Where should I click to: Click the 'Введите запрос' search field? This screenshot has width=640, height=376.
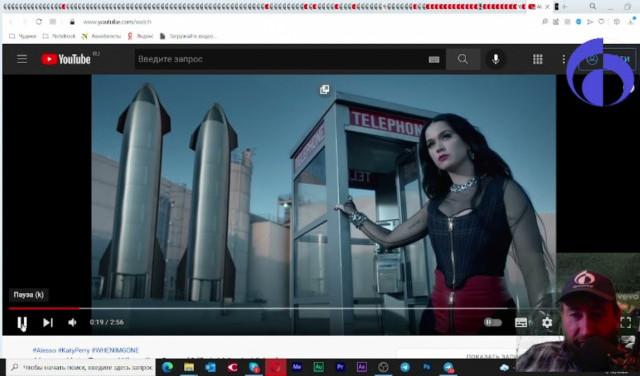(282, 59)
